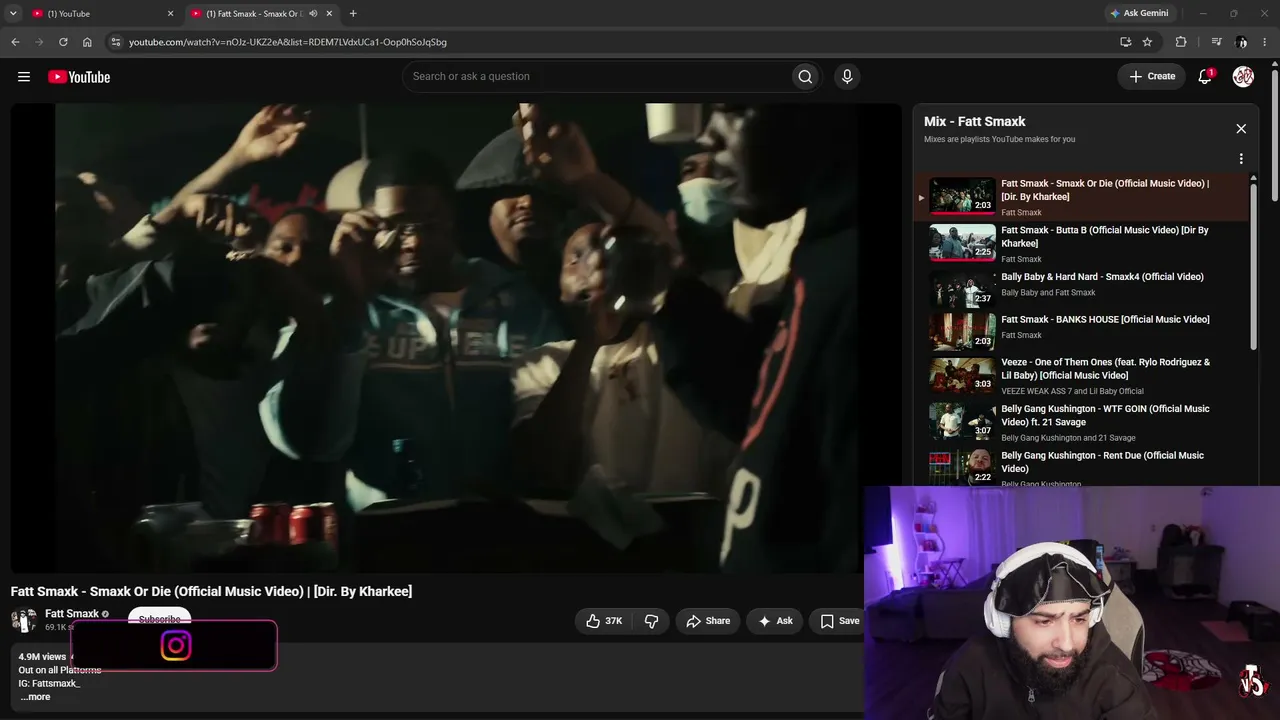Open YouTube notifications bell
Image resolution: width=1280 pixels, height=720 pixels.
1205,77
